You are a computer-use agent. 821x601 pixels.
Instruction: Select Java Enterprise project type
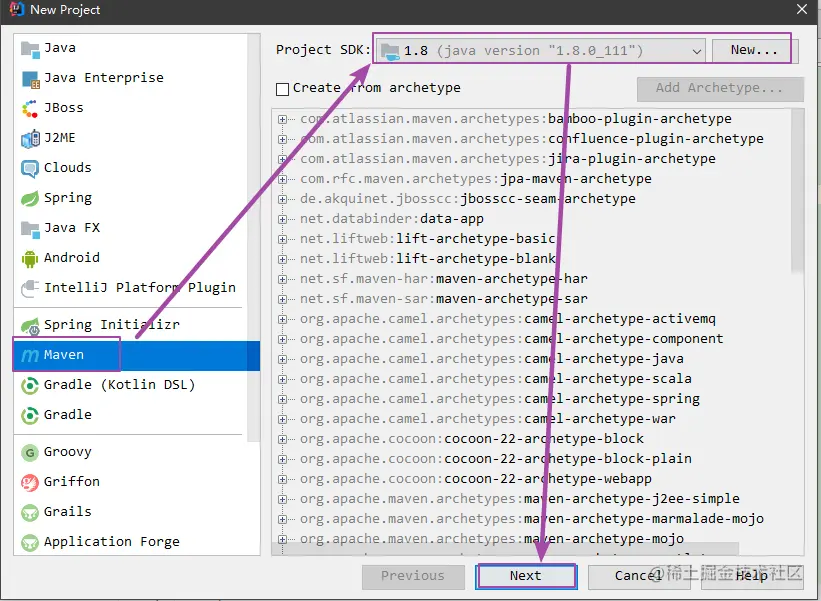[x=130, y=78]
